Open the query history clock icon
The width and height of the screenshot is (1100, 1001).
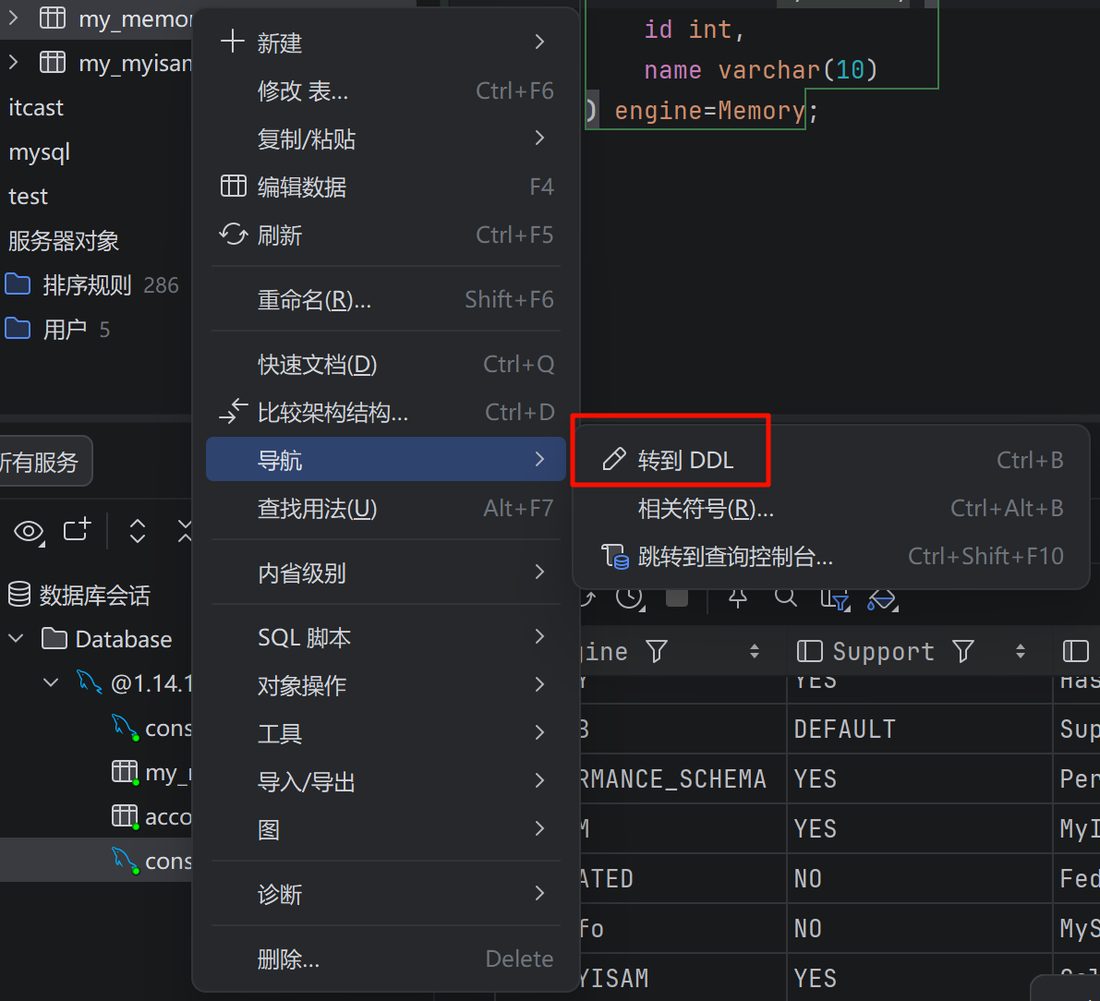(x=630, y=598)
